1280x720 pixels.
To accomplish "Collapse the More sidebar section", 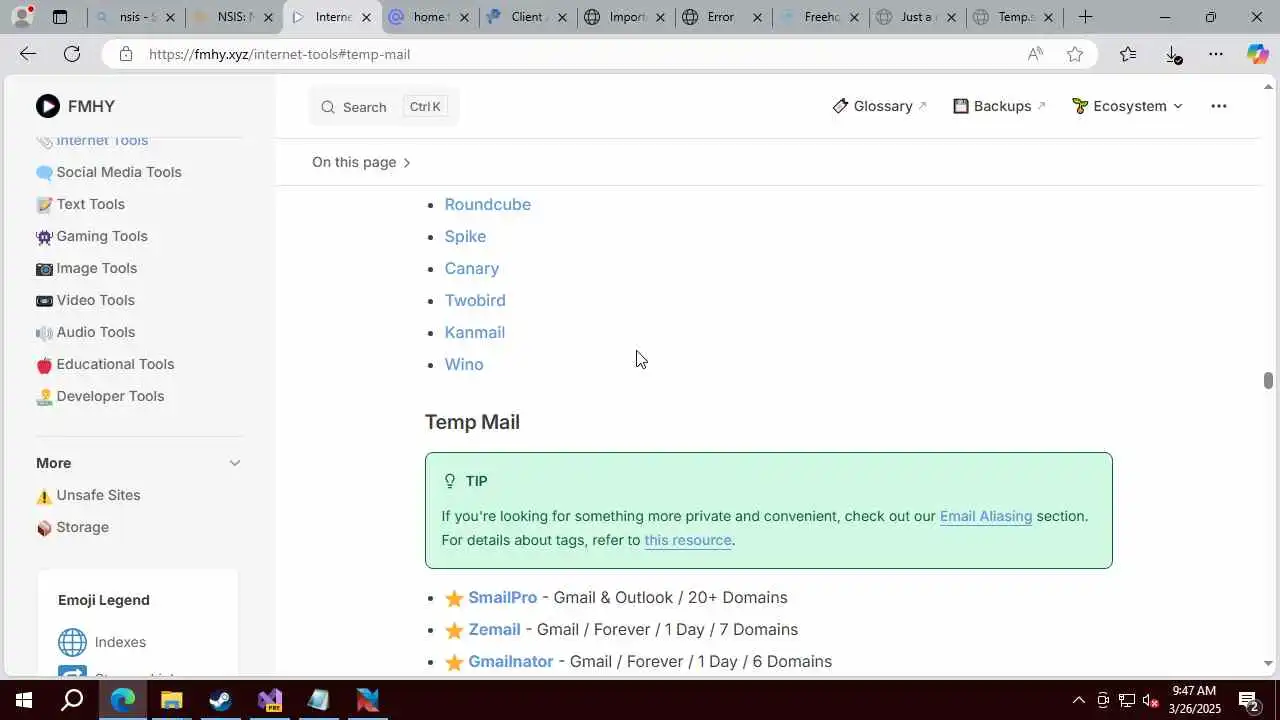I will 235,463.
